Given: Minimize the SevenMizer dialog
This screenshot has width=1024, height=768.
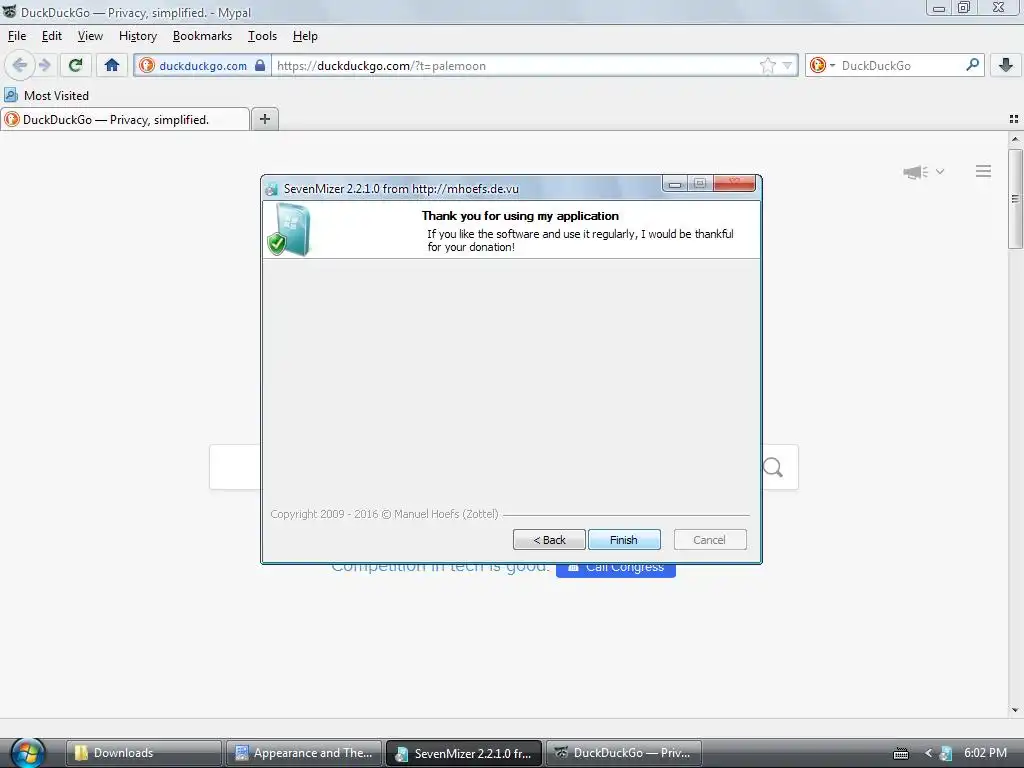Looking at the screenshot, I should click(675, 184).
